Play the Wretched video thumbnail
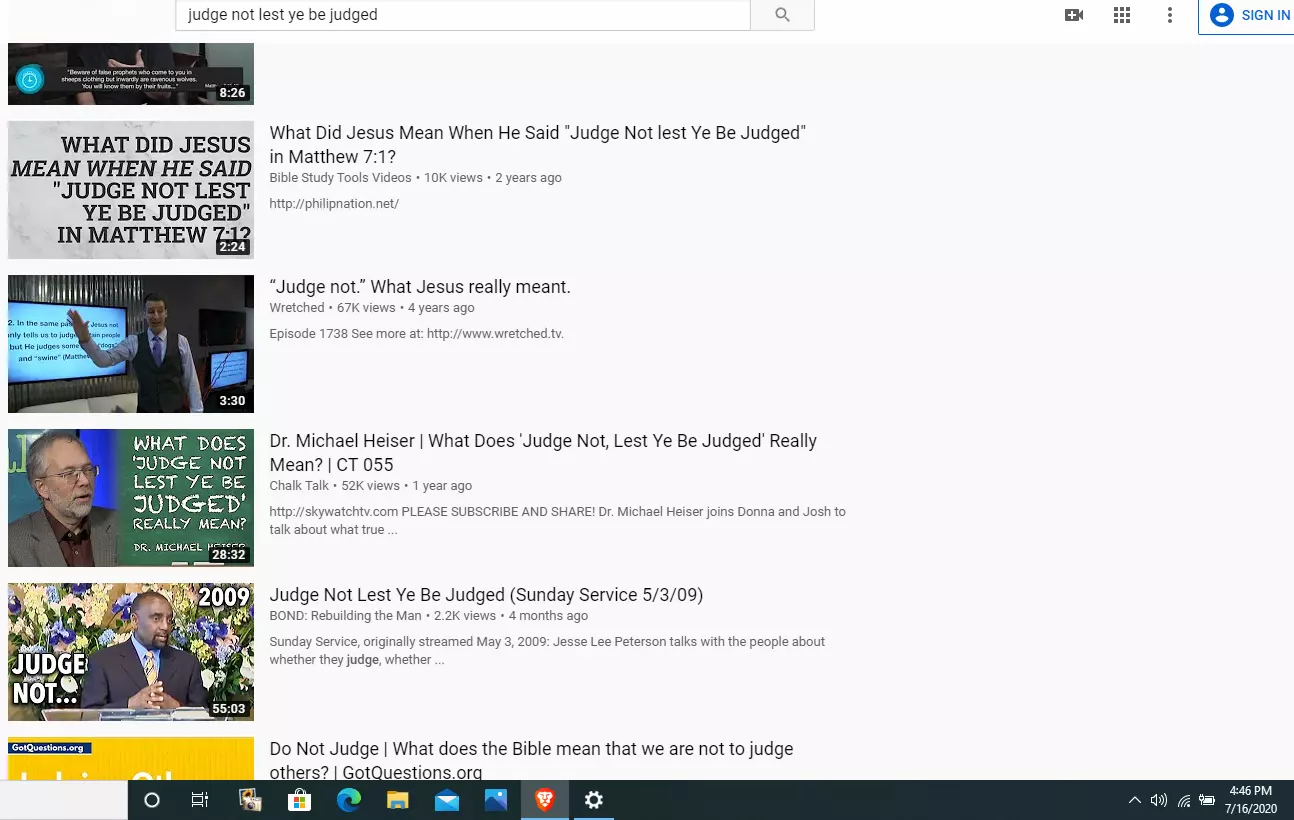 (x=131, y=344)
